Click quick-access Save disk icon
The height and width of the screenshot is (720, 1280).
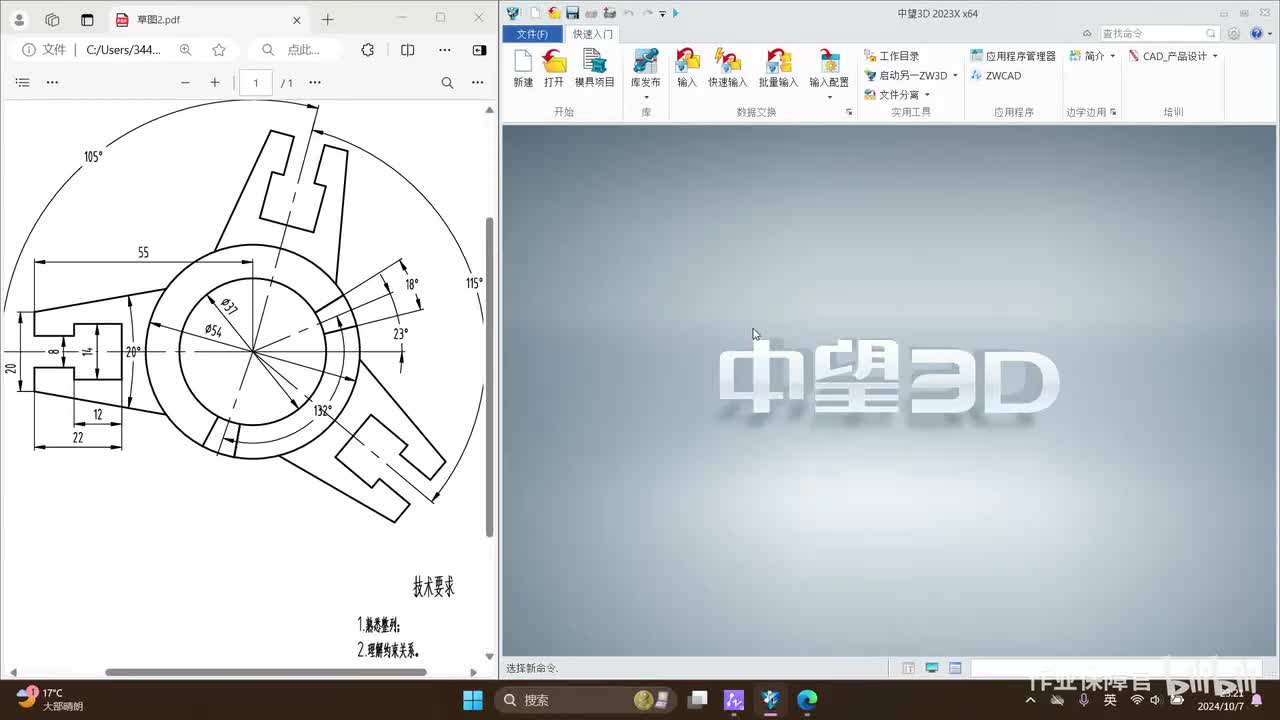[573, 13]
